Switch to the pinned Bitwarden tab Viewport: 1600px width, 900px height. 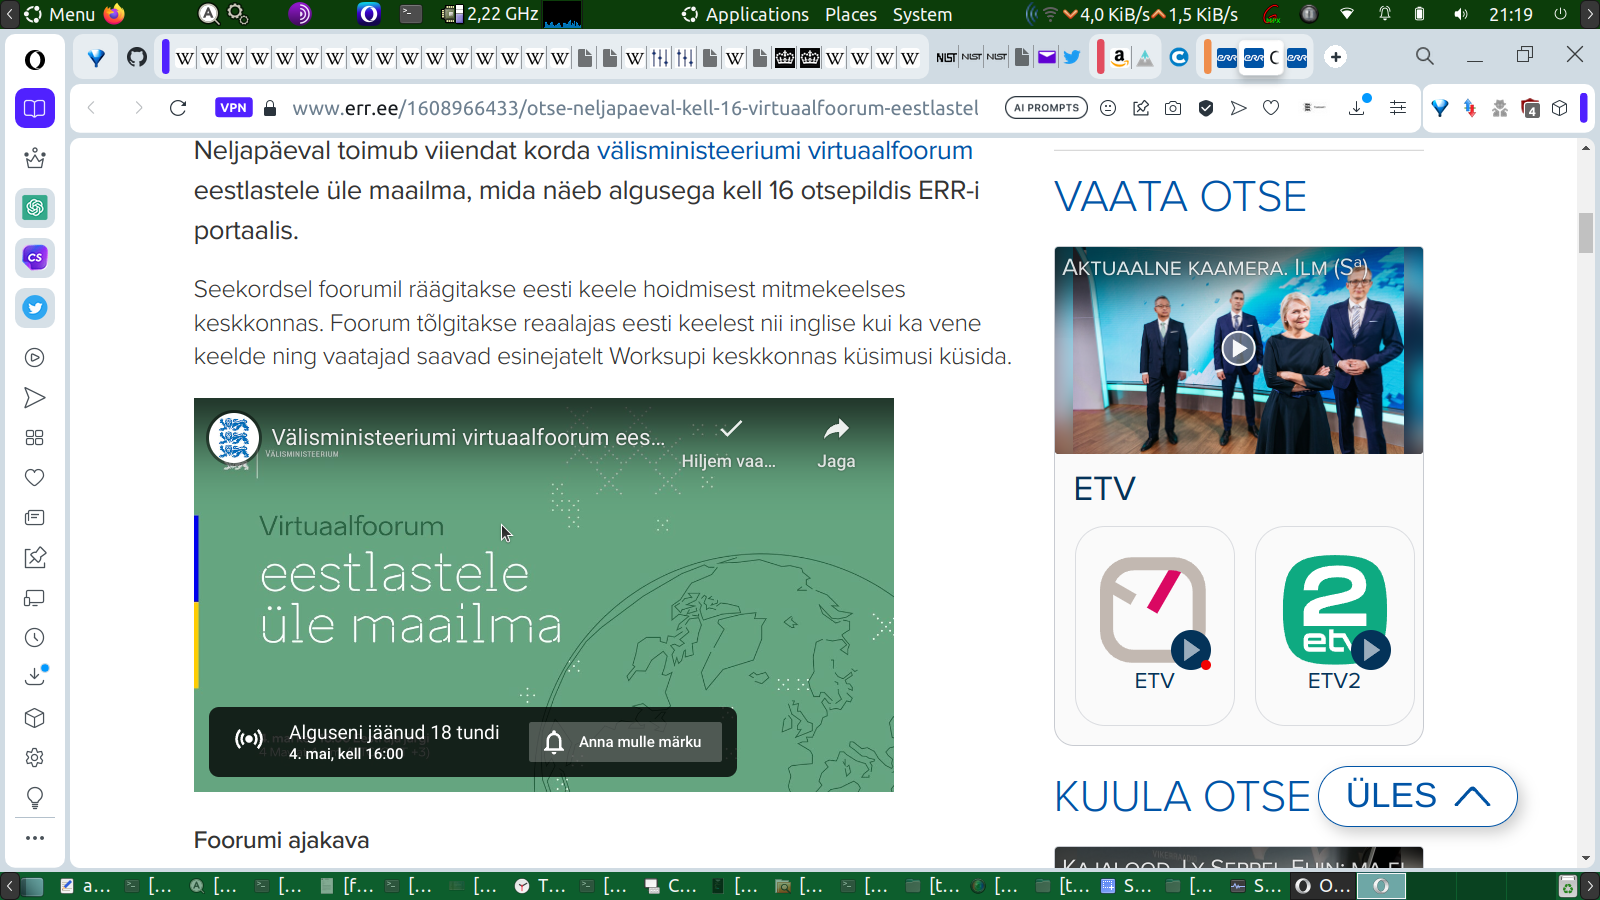[96, 57]
